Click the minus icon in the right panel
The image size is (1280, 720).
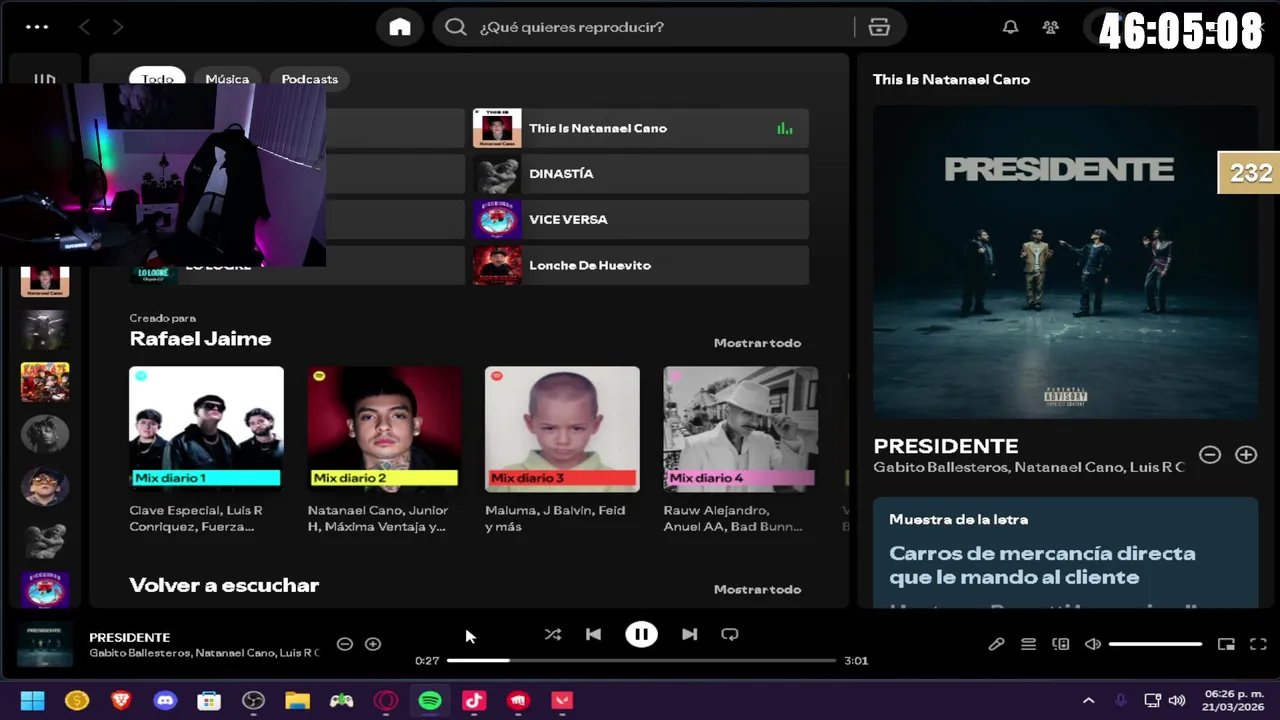1210,455
